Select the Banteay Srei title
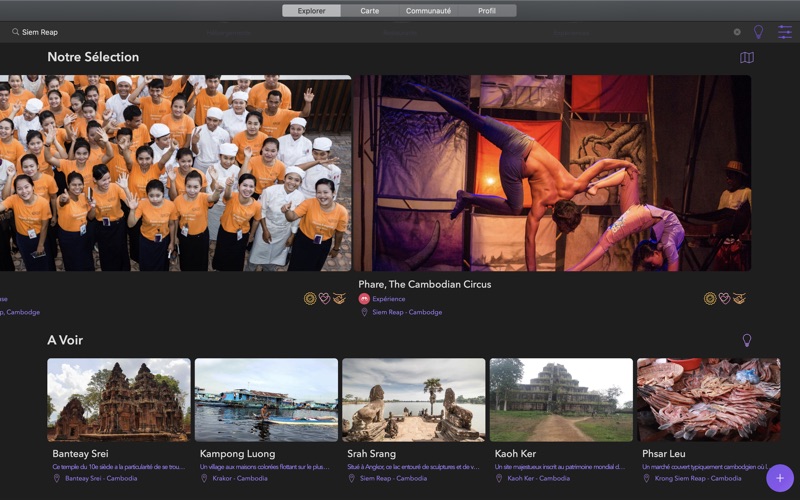The width and height of the screenshot is (800, 500). point(80,454)
